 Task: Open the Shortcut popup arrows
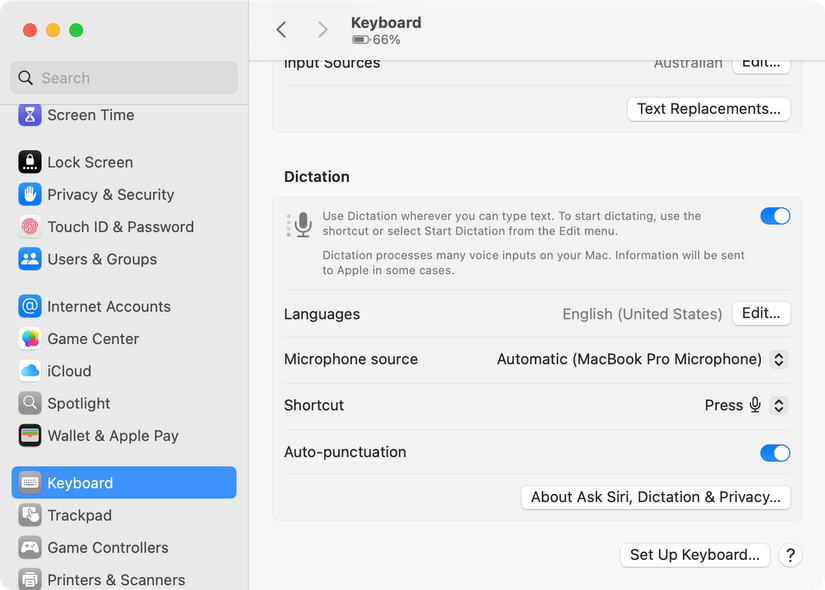[x=779, y=405]
